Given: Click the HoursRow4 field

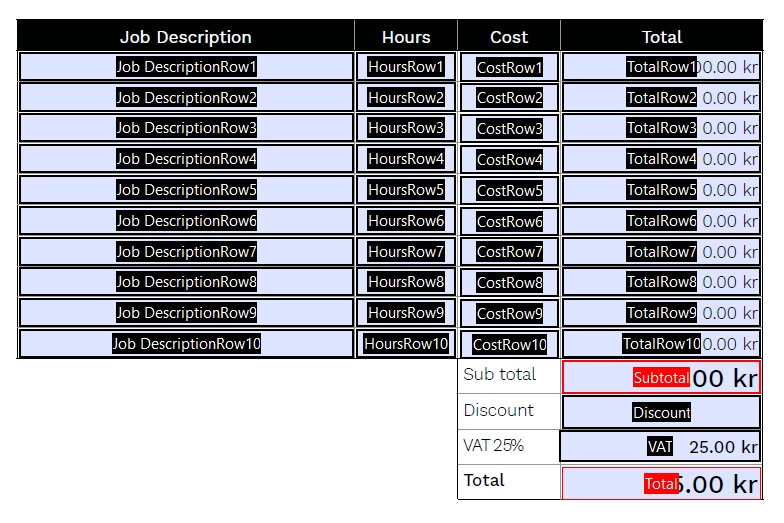Looking at the screenshot, I should click(x=406, y=159).
